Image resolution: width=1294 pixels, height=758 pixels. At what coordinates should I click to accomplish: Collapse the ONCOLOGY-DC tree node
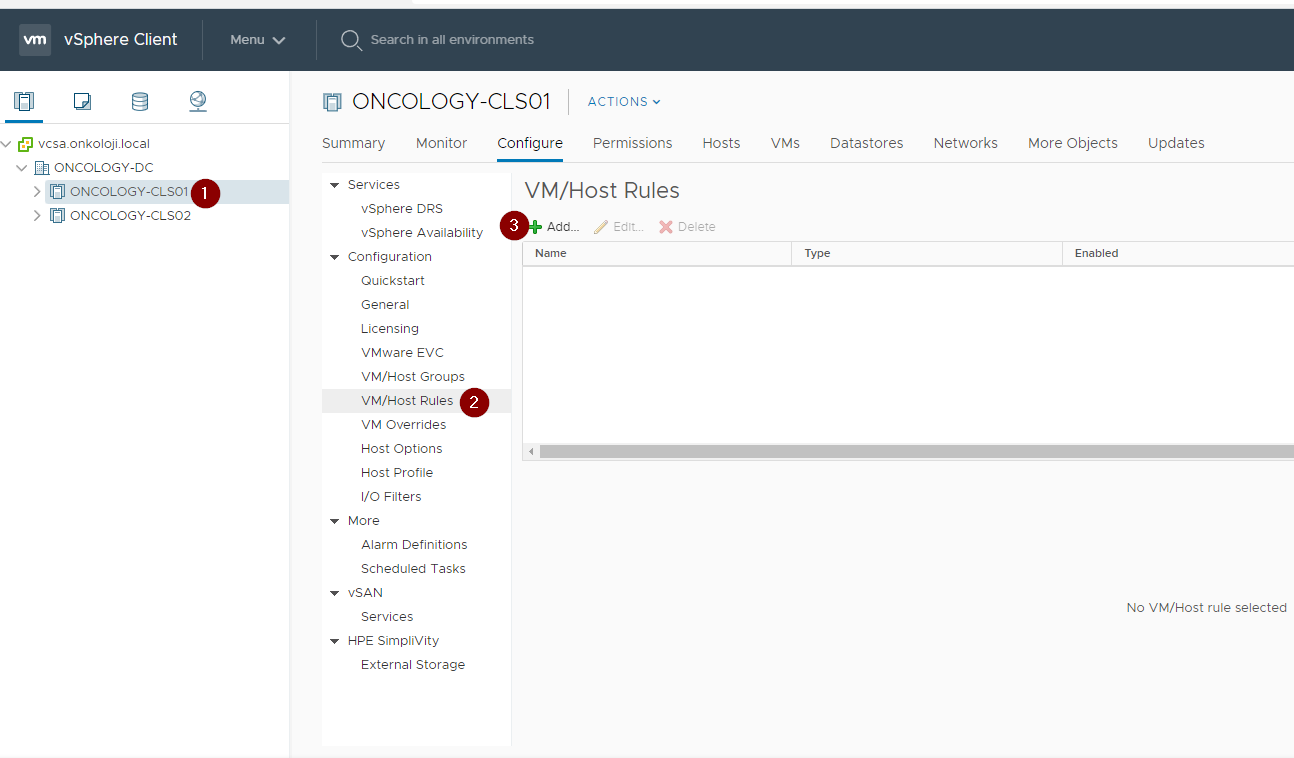tap(23, 168)
